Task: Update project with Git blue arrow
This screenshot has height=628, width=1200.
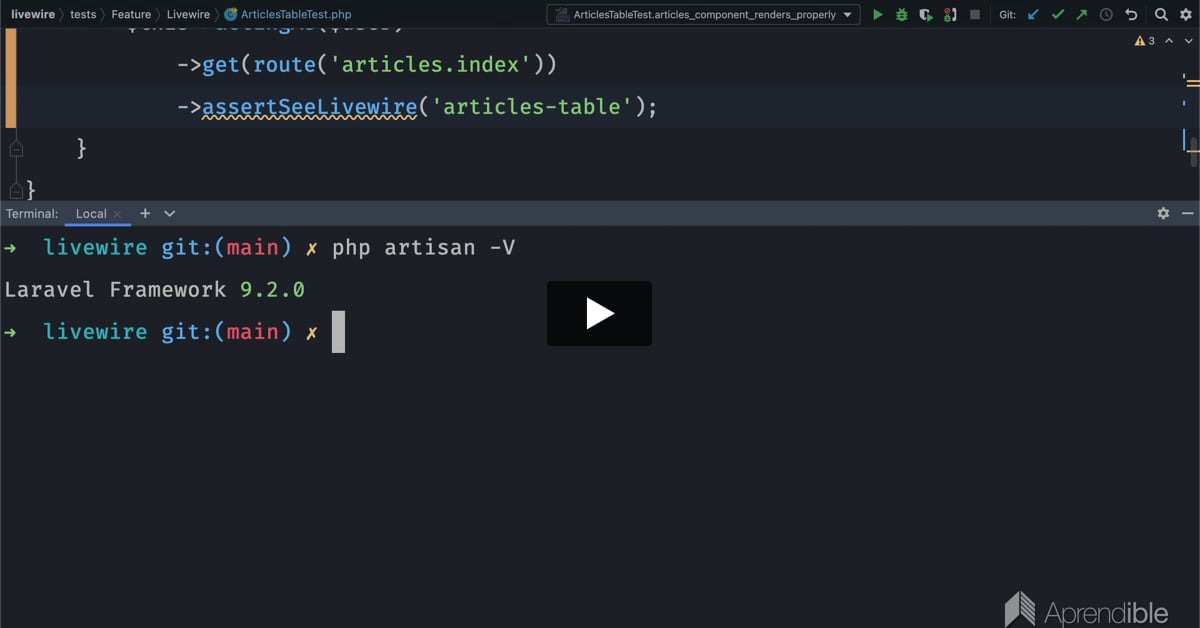Action: pos(1034,15)
